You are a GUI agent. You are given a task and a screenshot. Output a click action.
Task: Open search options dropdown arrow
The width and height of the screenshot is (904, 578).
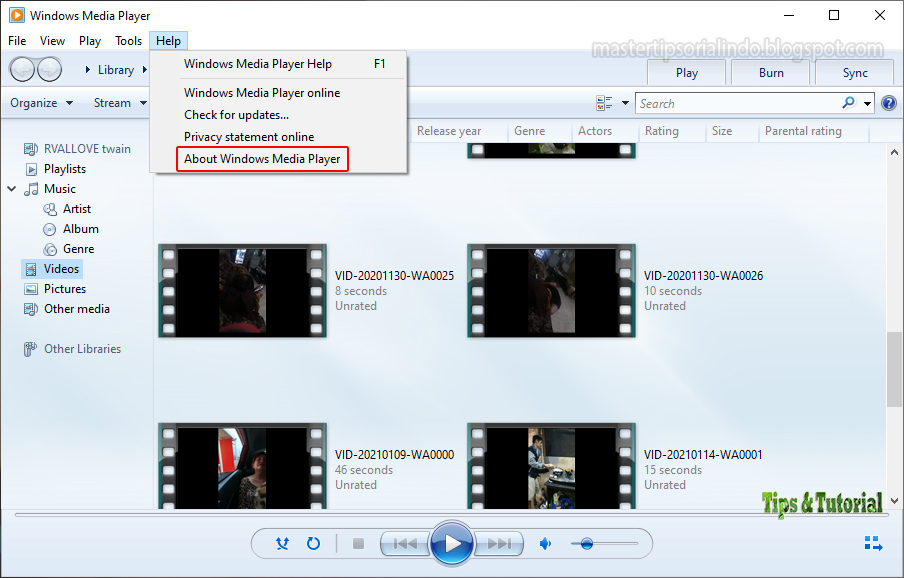point(867,104)
